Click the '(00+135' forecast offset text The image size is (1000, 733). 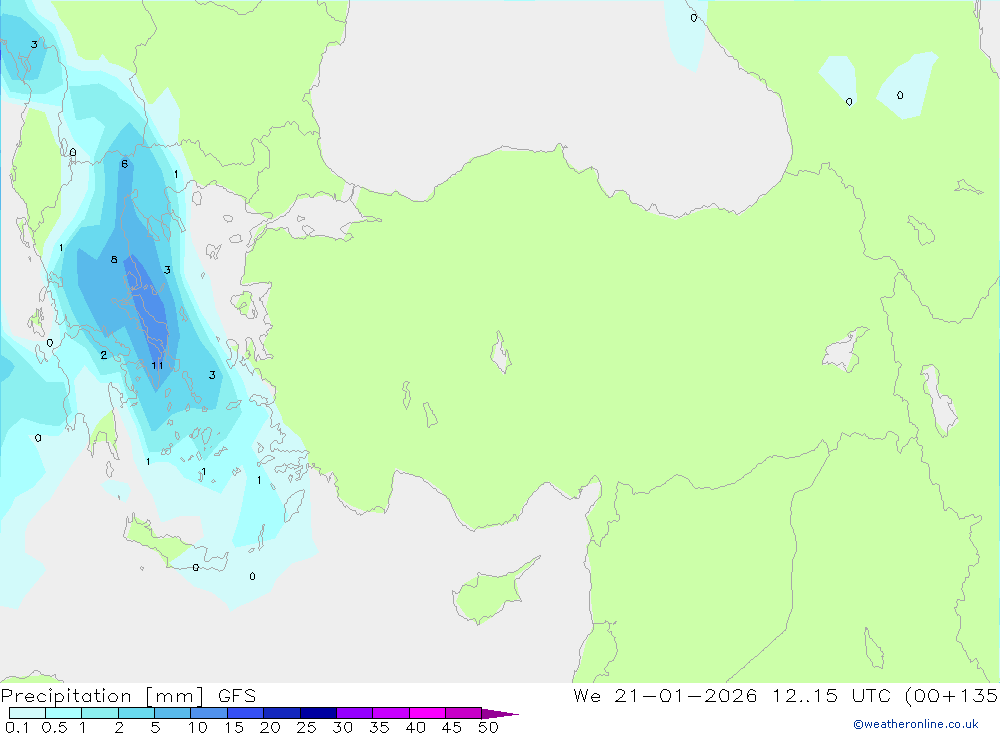(x=952, y=696)
